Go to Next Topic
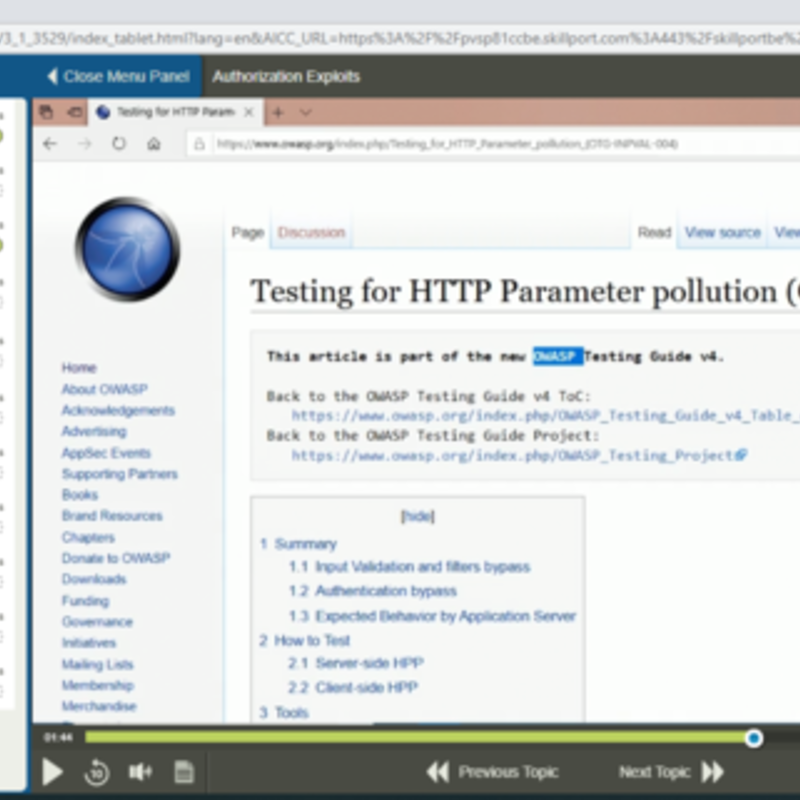 pyautogui.click(x=671, y=771)
